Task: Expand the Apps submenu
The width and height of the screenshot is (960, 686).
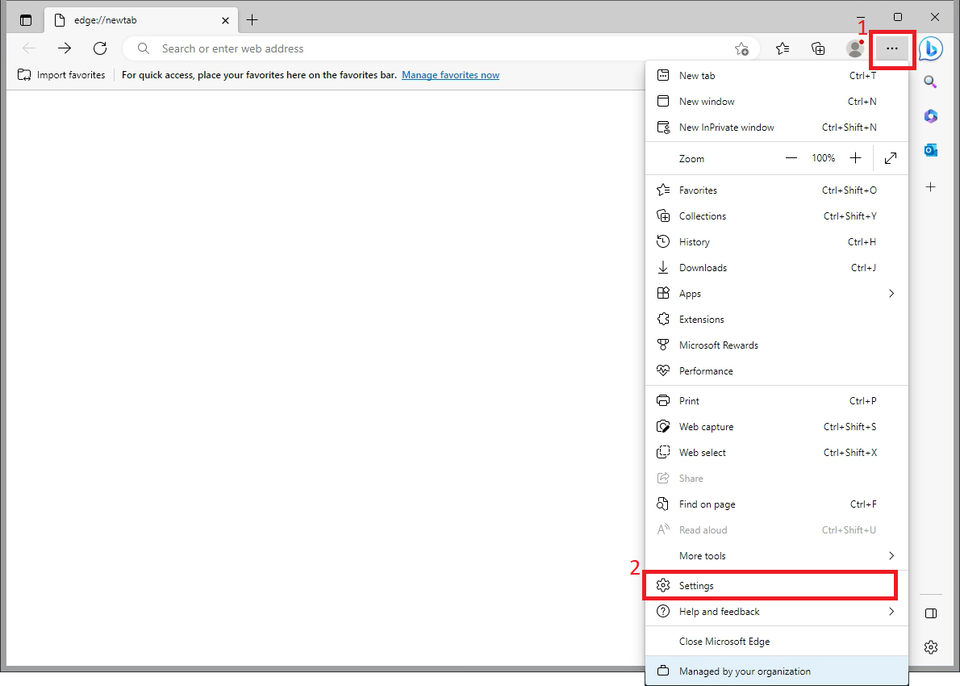Action: click(x=890, y=294)
